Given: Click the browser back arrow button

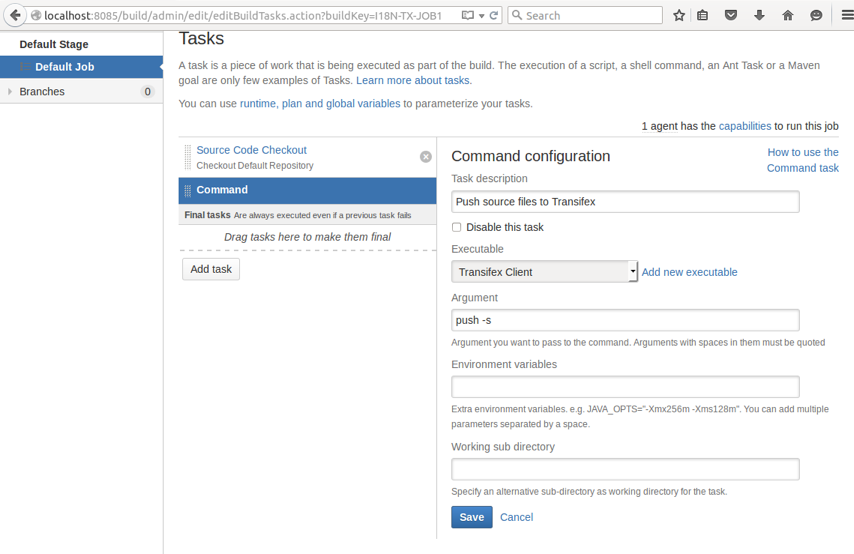Looking at the screenshot, I should tap(15, 15).
